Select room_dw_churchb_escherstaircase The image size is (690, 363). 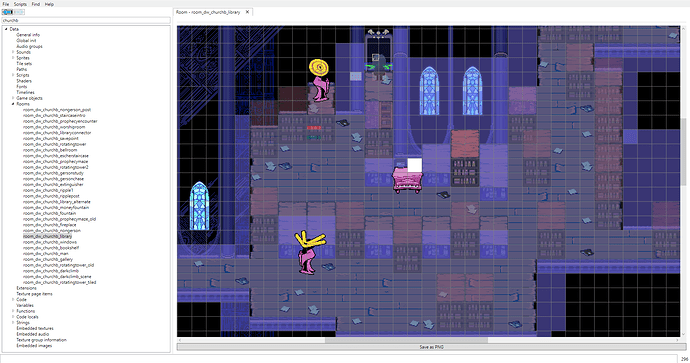(55, 156)
